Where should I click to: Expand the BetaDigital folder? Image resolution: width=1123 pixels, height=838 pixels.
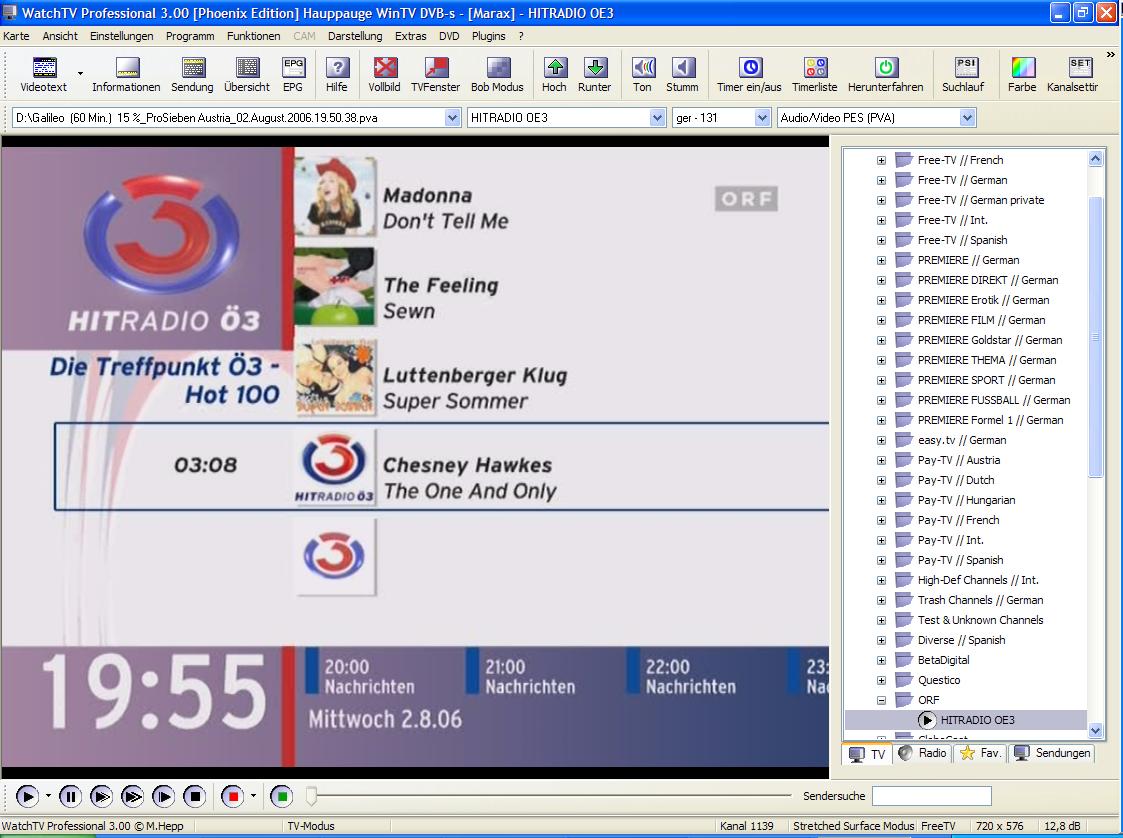[882, 660]
